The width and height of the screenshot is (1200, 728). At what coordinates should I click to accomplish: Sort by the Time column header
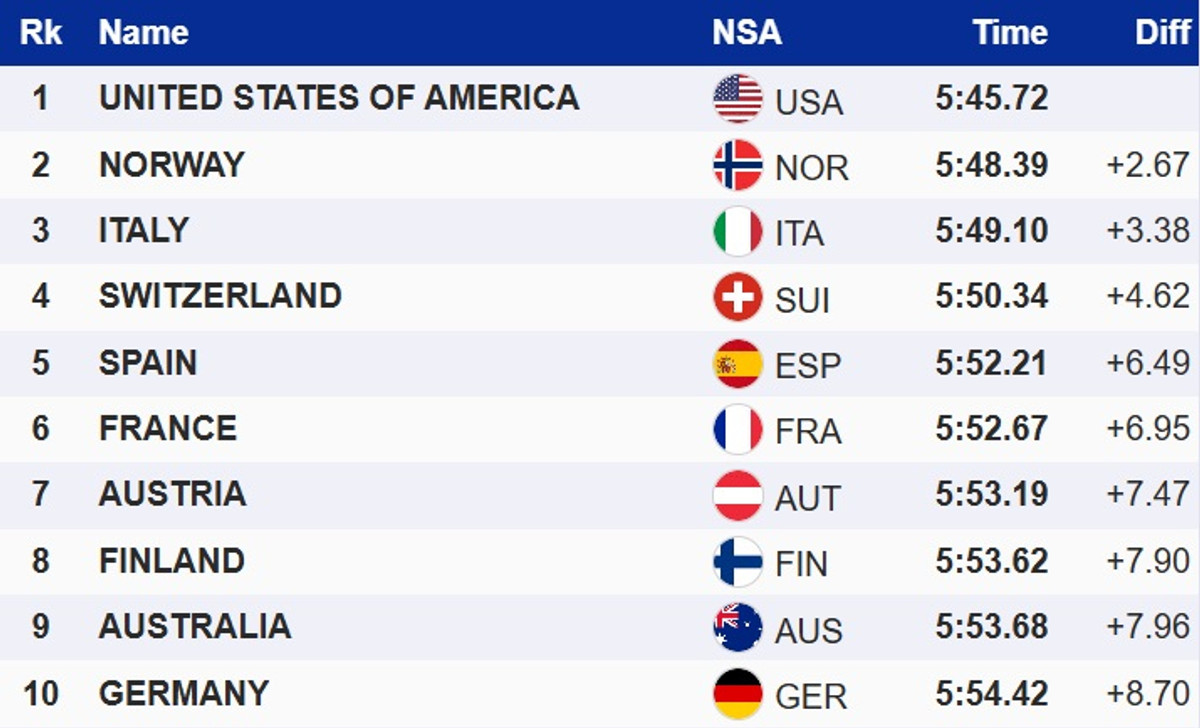pos(1009,33)
